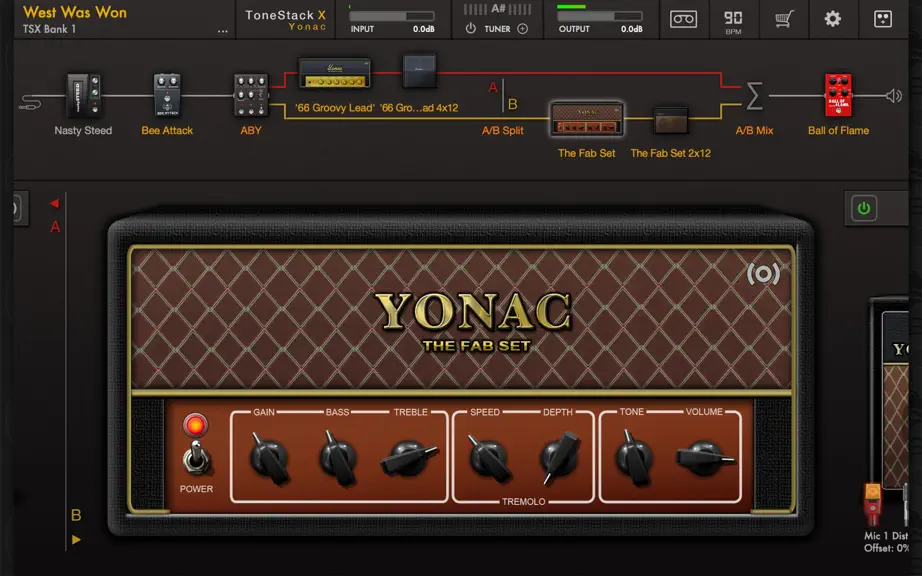Open the shopping cart store
Screen dimensions: 922x576
coord(783,19)
